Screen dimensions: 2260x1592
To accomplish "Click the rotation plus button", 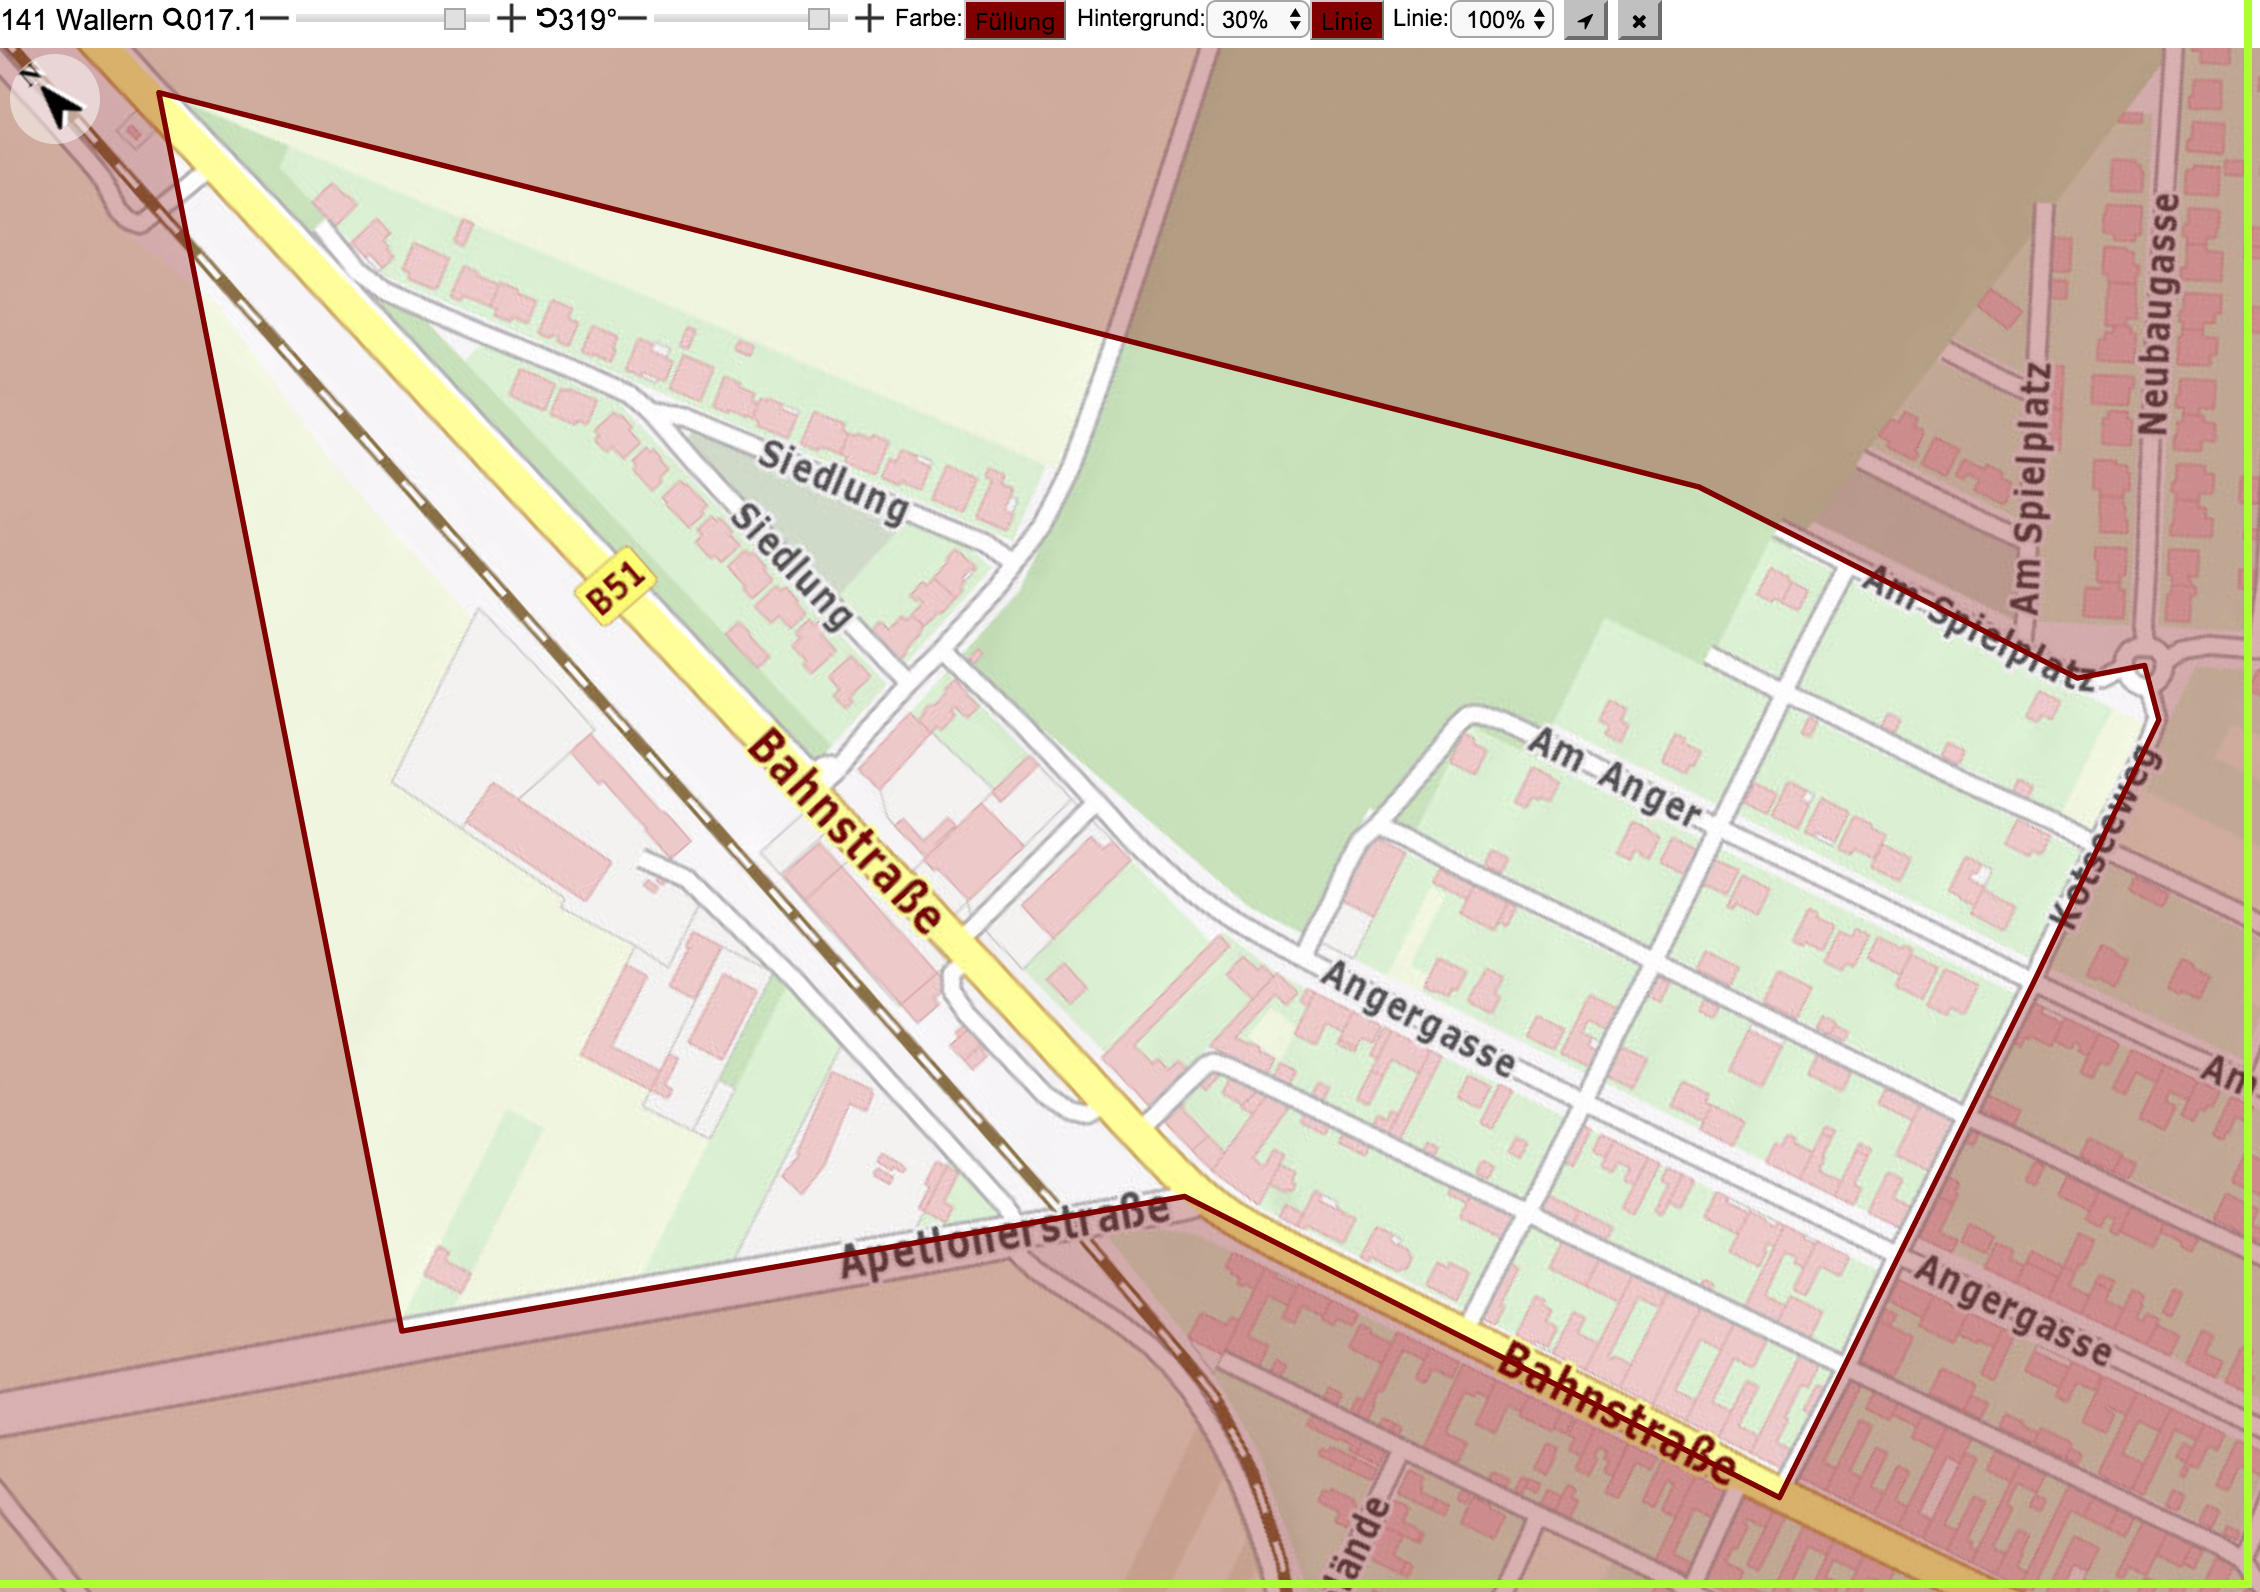I will 870,19.
